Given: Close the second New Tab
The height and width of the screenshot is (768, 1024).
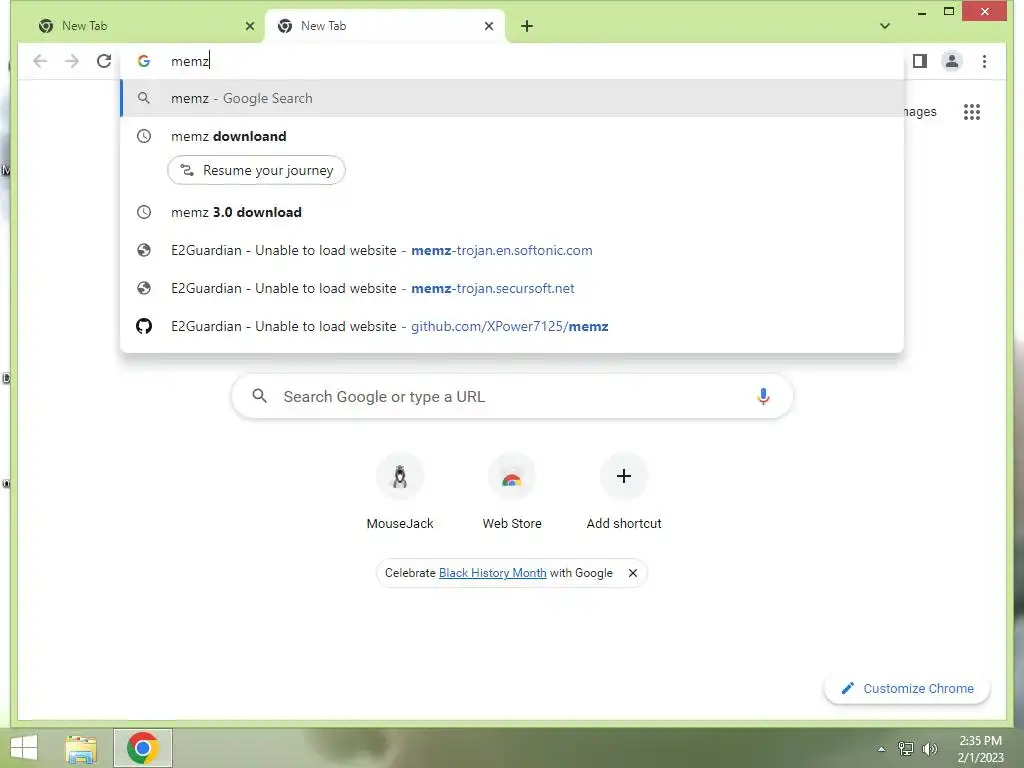Looking at the screenshot, I should pyautogui.click(x=489, y=26).
